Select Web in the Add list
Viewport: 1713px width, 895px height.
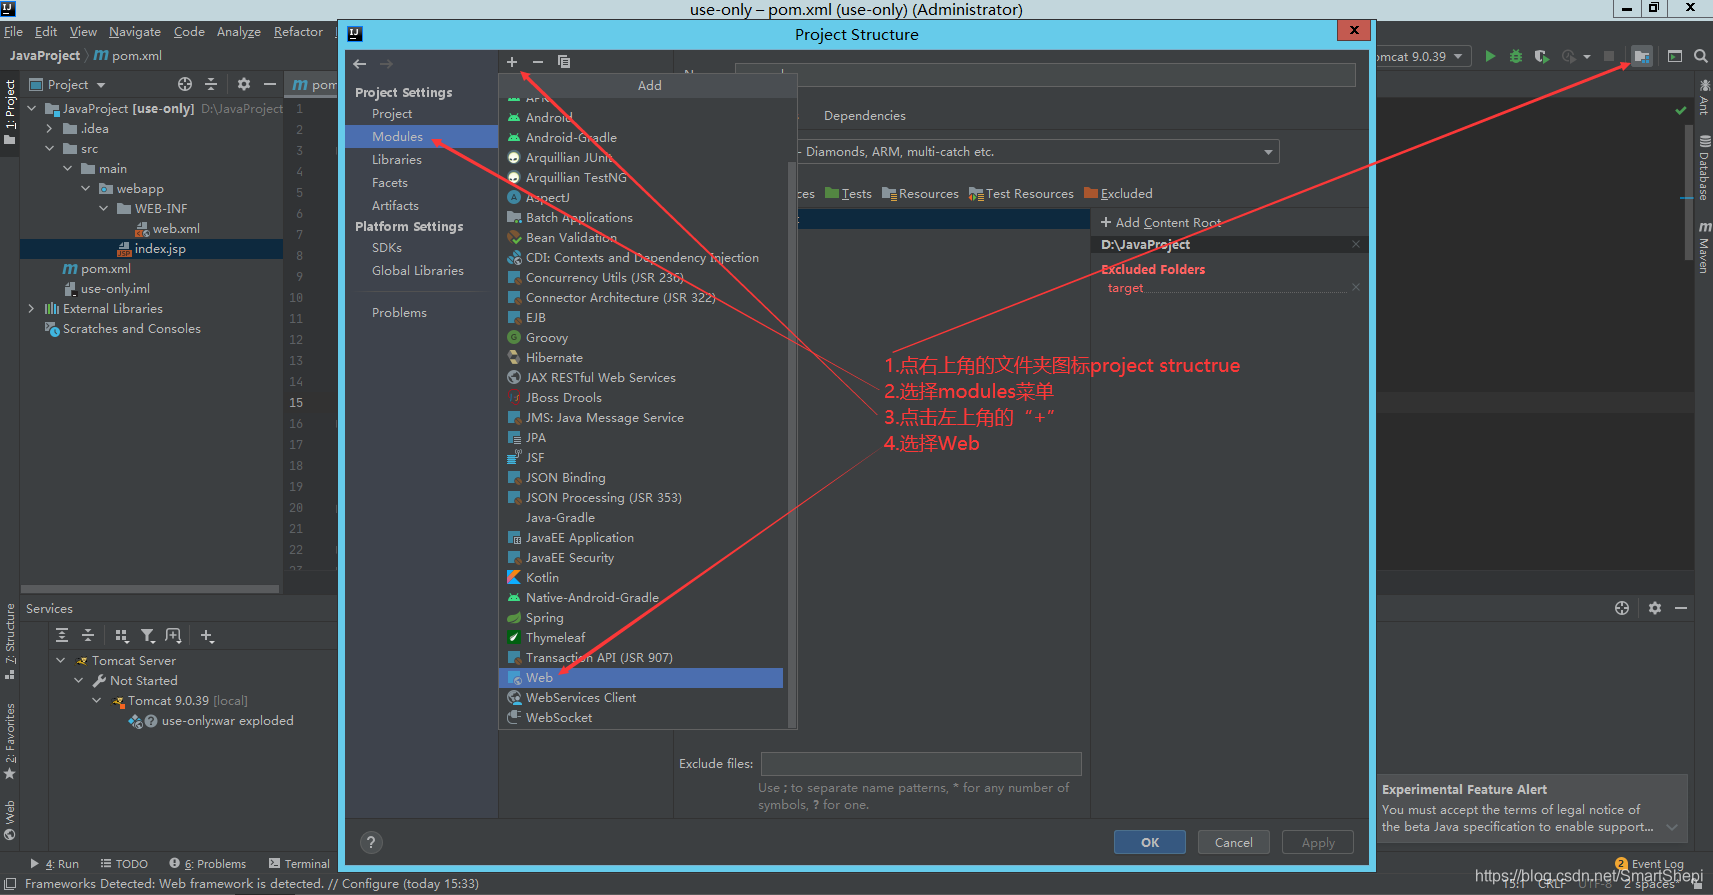coord(641,677)
